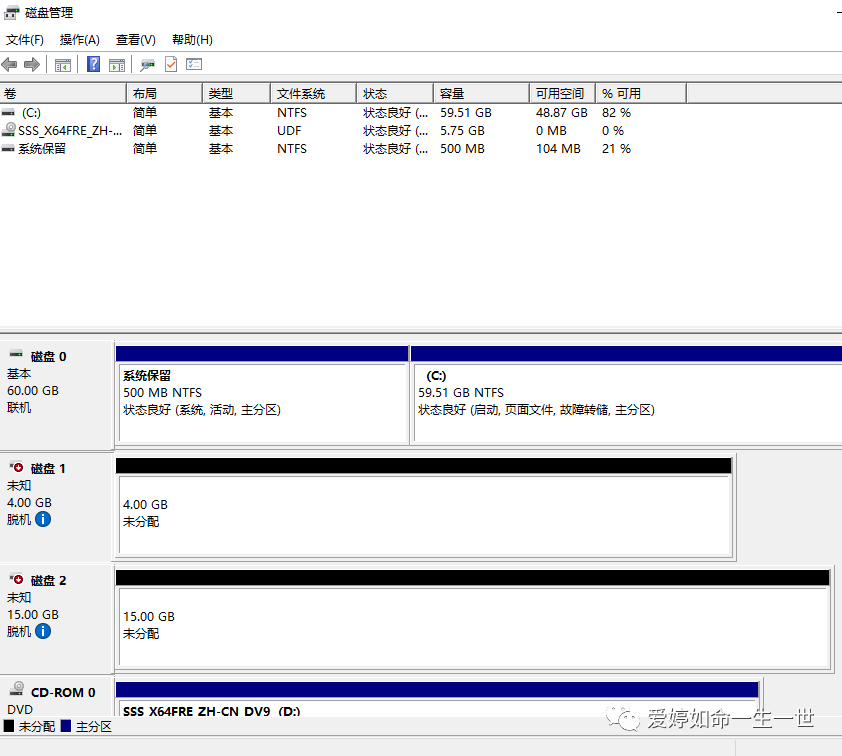Click the 82 % available cell
This screenshot has width=842, height=756.
tap(616, 113)
